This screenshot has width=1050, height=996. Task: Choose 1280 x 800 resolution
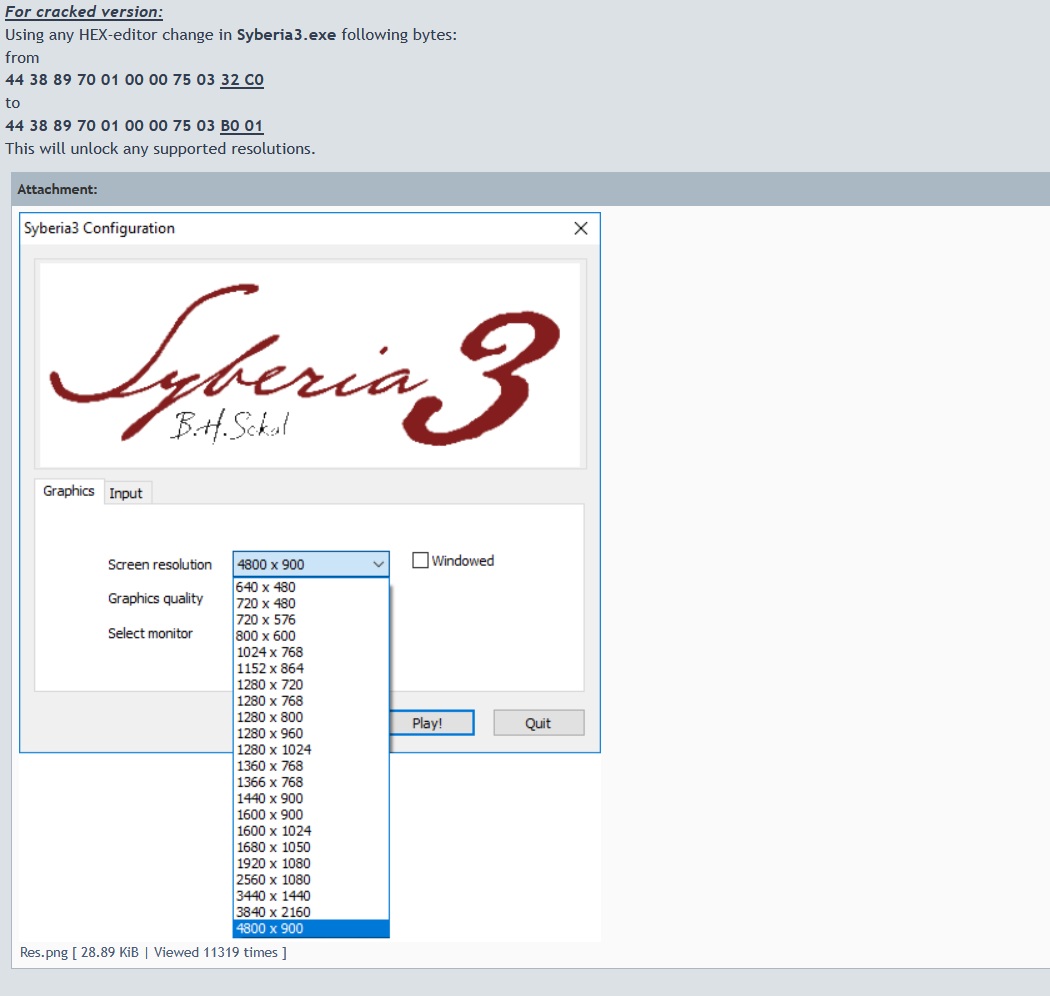(311, 717)
